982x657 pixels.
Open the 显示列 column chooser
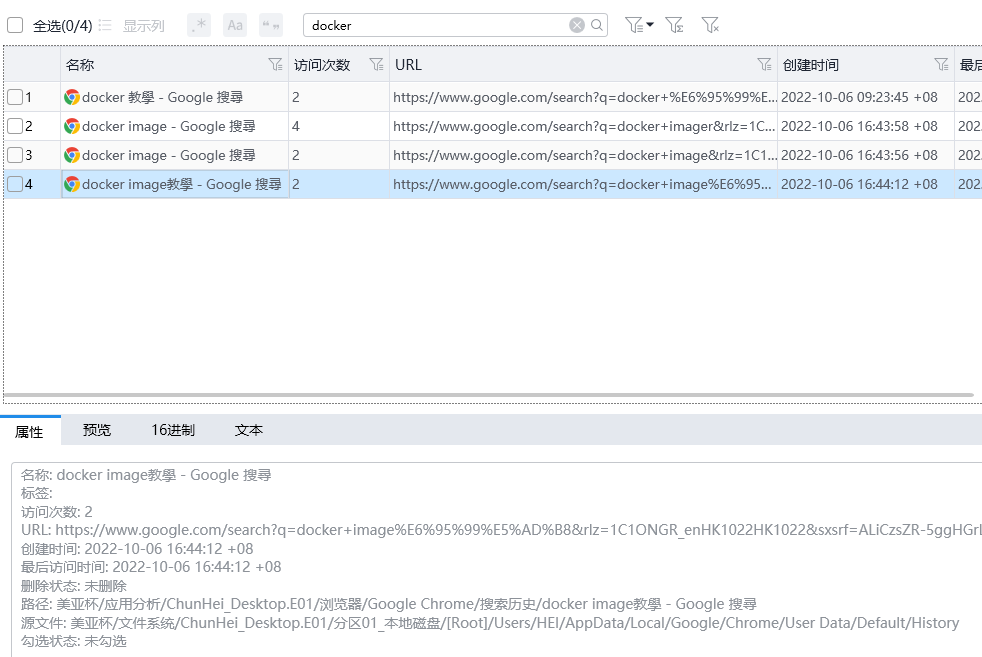point(132,26)
